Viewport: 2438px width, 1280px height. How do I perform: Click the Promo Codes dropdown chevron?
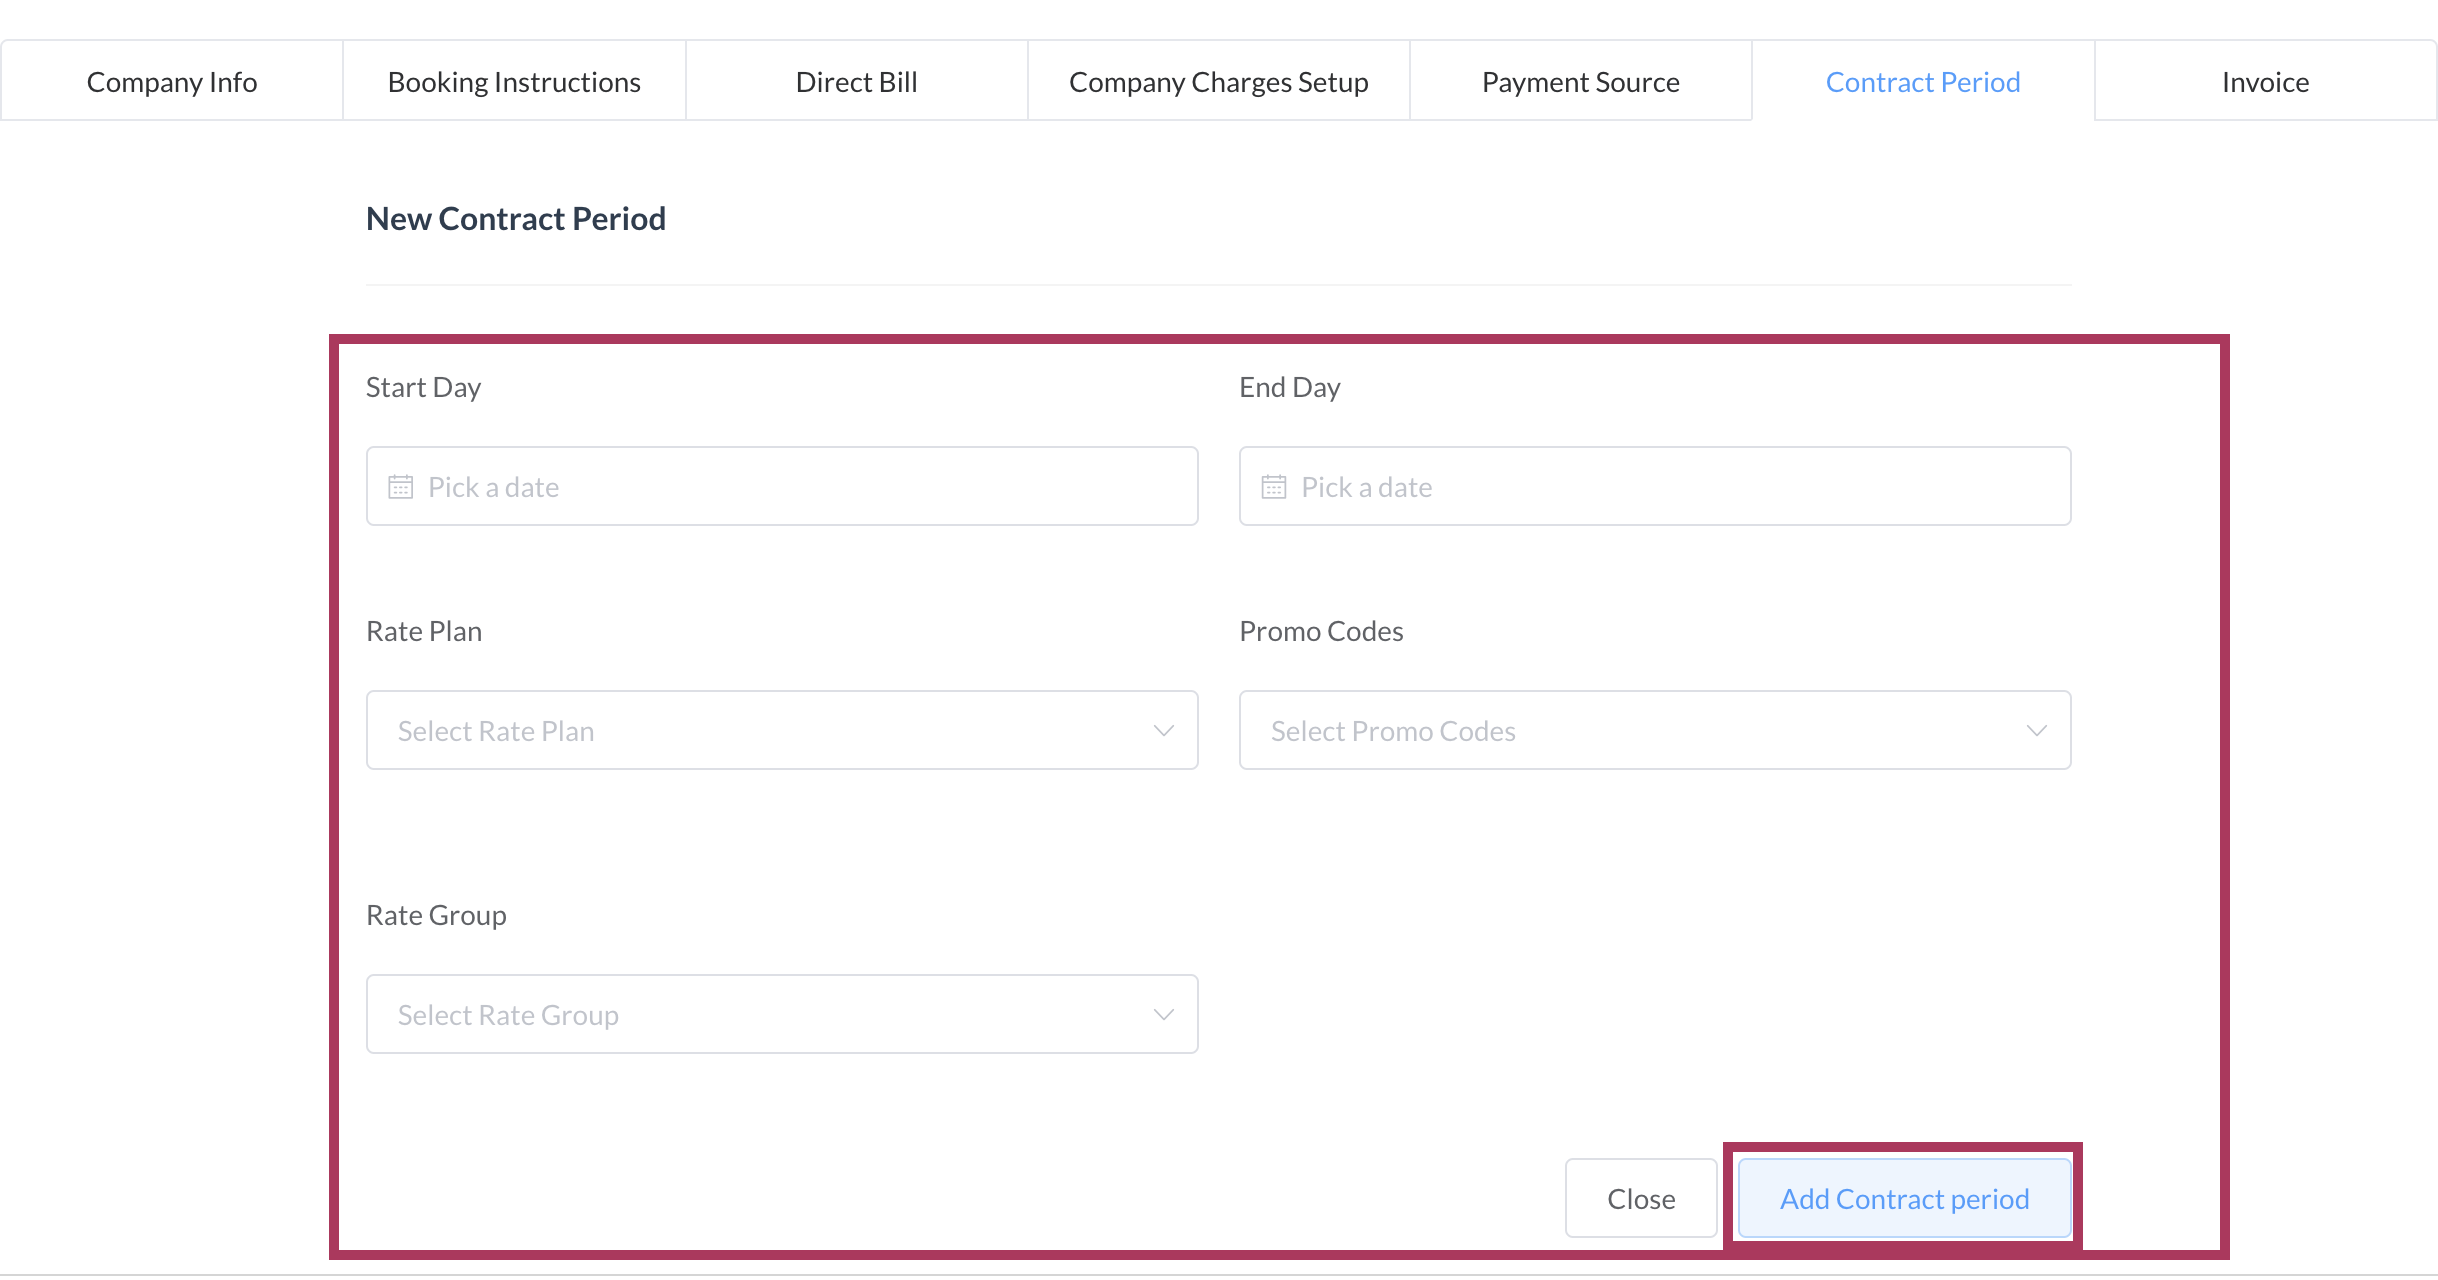pos(2036,731)
